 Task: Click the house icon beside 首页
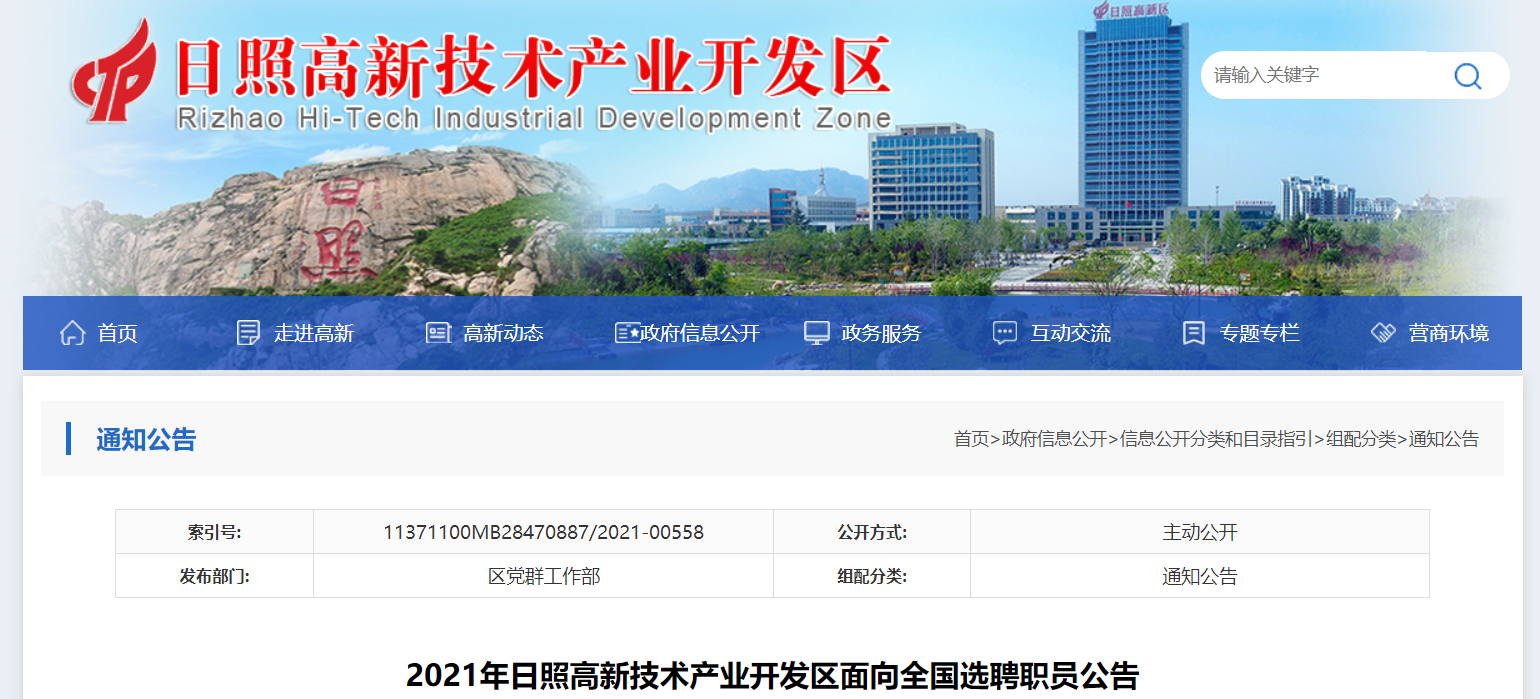pyautogui.click(x=72, y=333)
